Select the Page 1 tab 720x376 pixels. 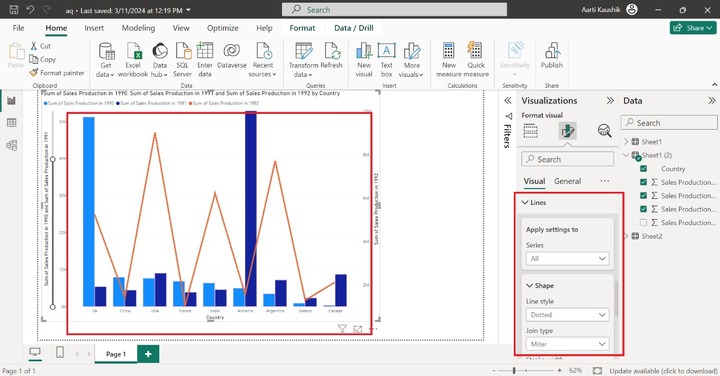[116, 354]
